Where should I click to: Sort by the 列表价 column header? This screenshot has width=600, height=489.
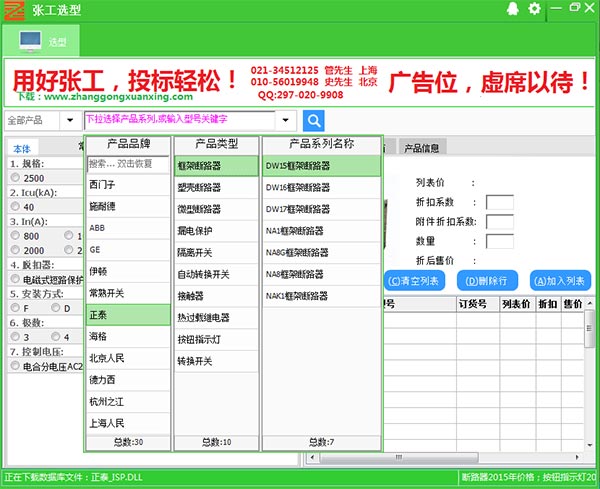click(517, 304)
